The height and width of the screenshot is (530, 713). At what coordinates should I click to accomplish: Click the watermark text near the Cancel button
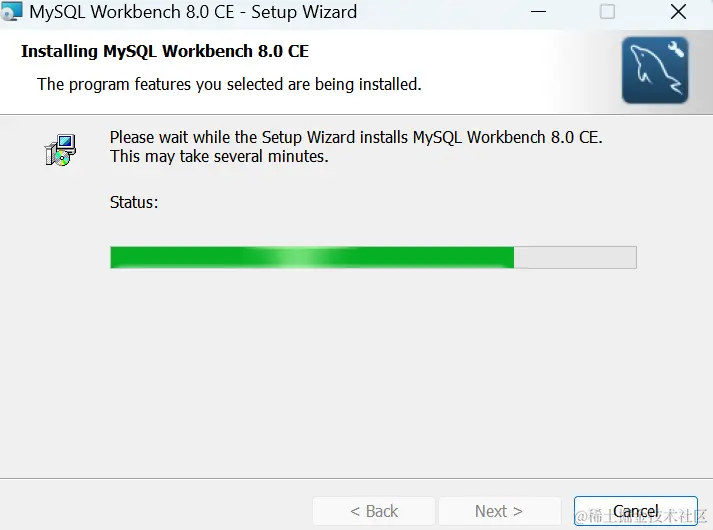click(641, 516)
